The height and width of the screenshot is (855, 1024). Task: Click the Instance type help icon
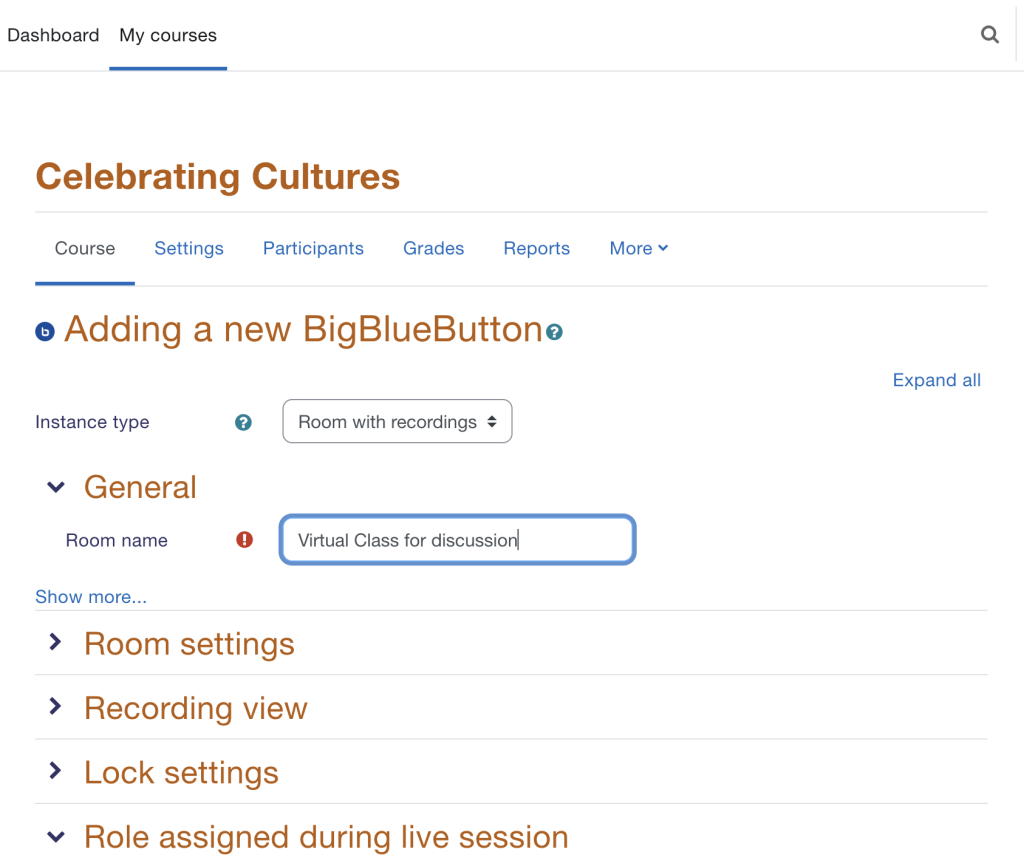243,423
